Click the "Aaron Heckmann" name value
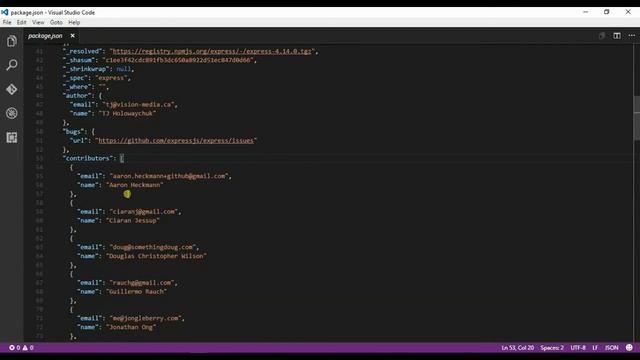The image size is (640, 360). [135, 185]
